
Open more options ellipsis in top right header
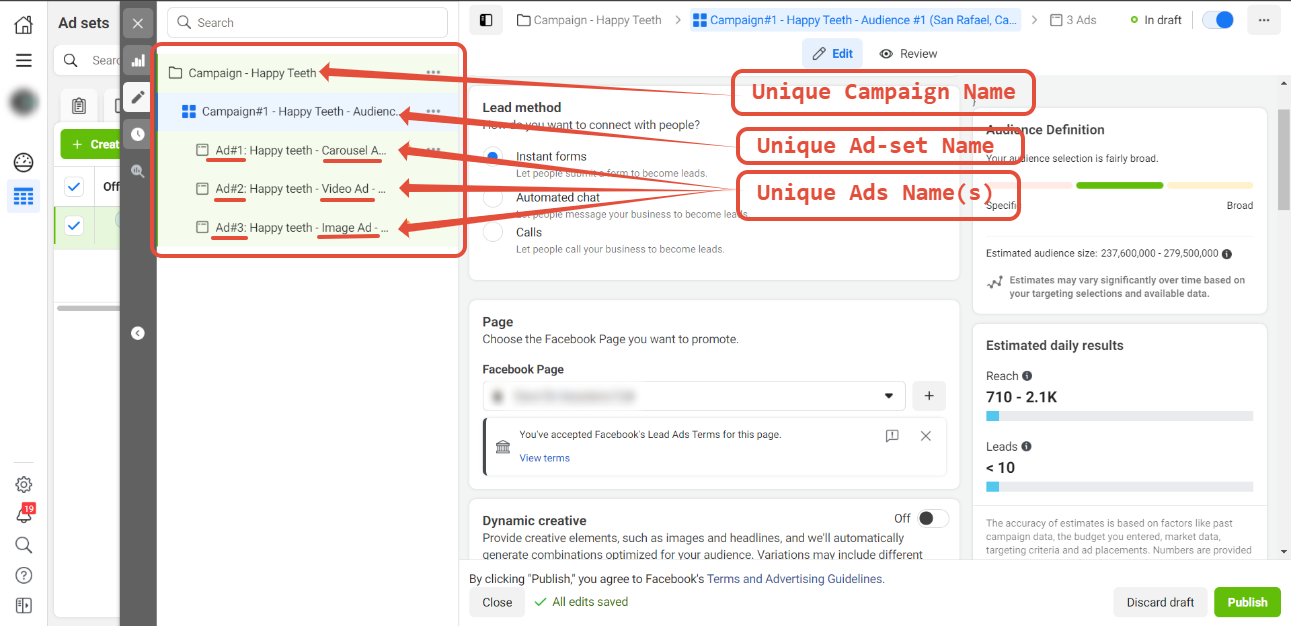pyautogui.click(x=1265, y=20)
